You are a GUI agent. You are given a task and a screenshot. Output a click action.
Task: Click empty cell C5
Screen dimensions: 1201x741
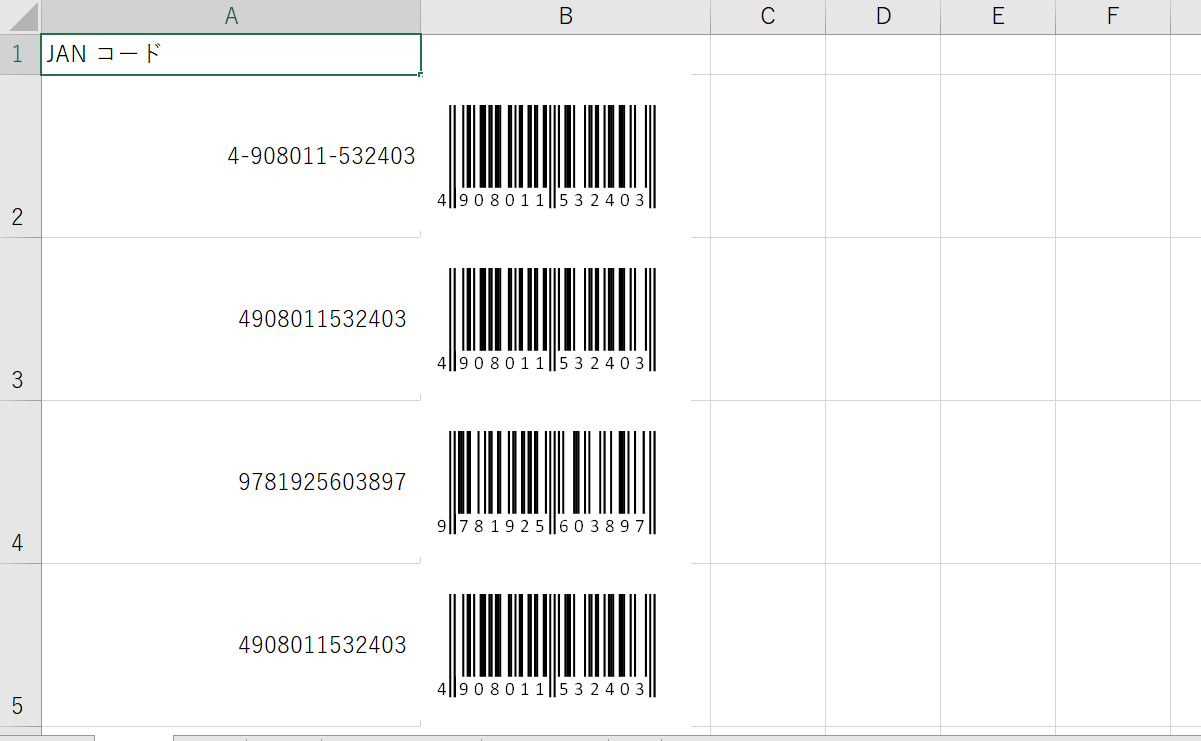tap(768, 645)
